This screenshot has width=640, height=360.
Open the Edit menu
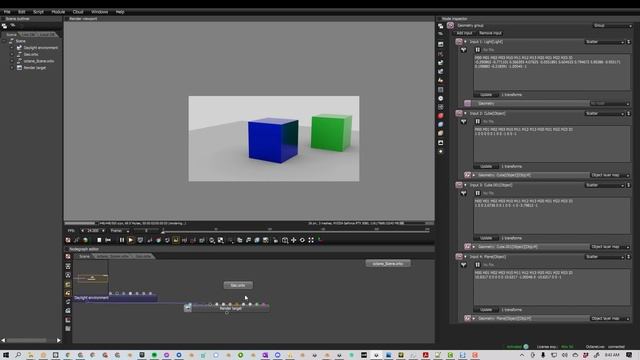pyautogui.click(x=22, y=12)
